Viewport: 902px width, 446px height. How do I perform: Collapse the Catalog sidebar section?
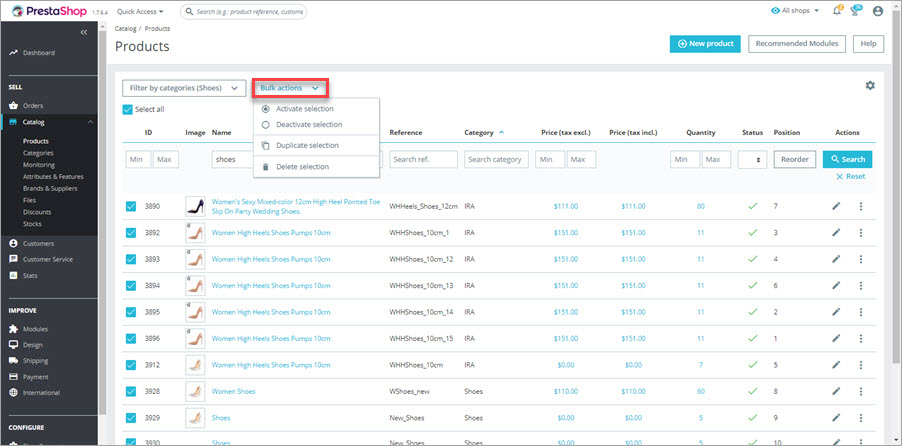tap(90, 122)
